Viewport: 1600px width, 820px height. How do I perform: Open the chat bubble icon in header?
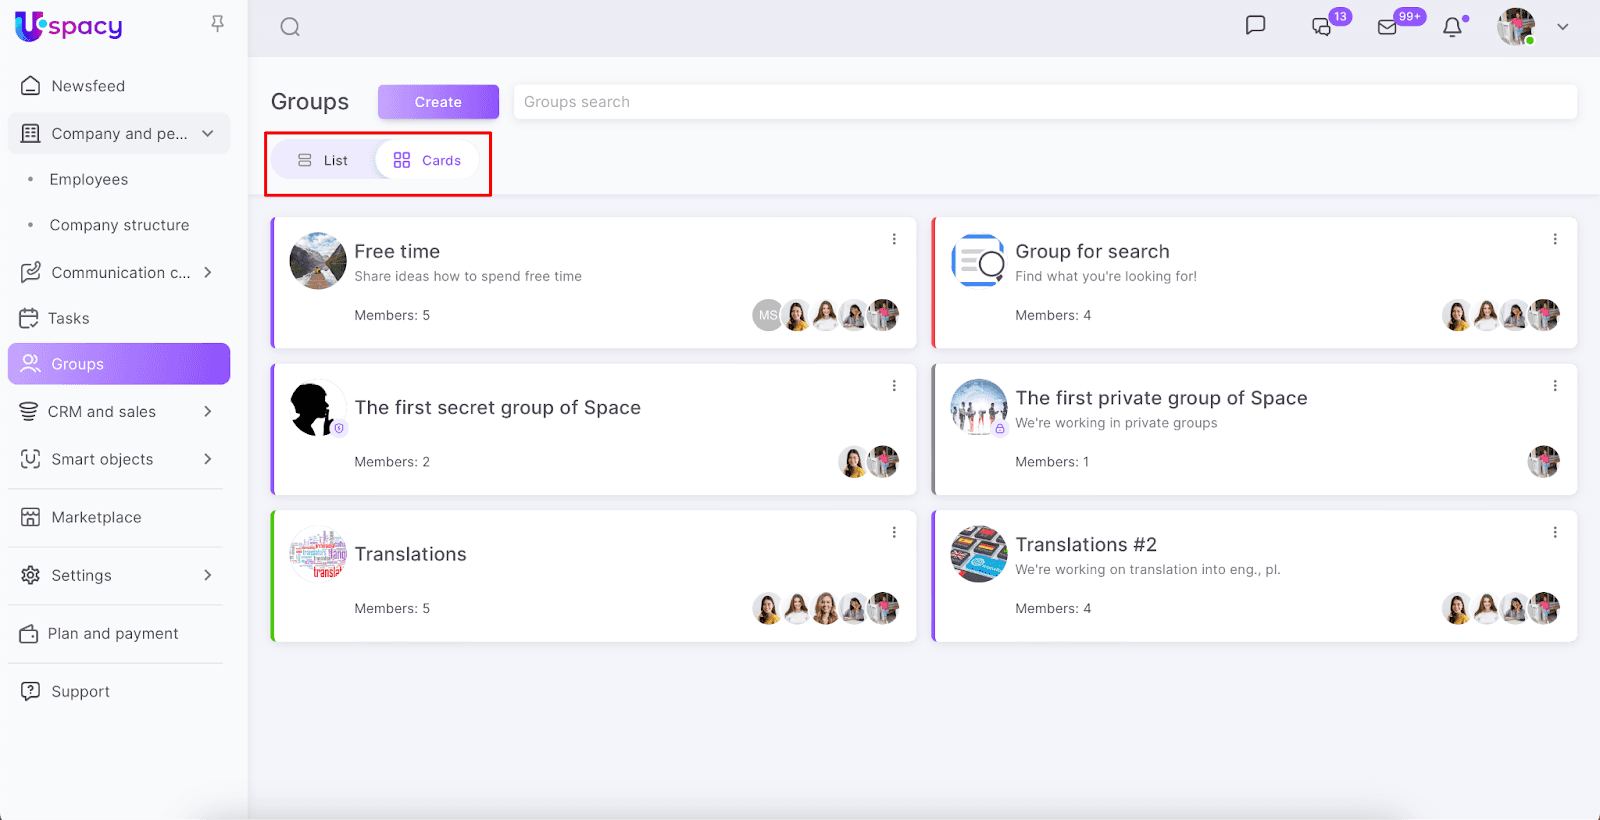coord(1255,26)
